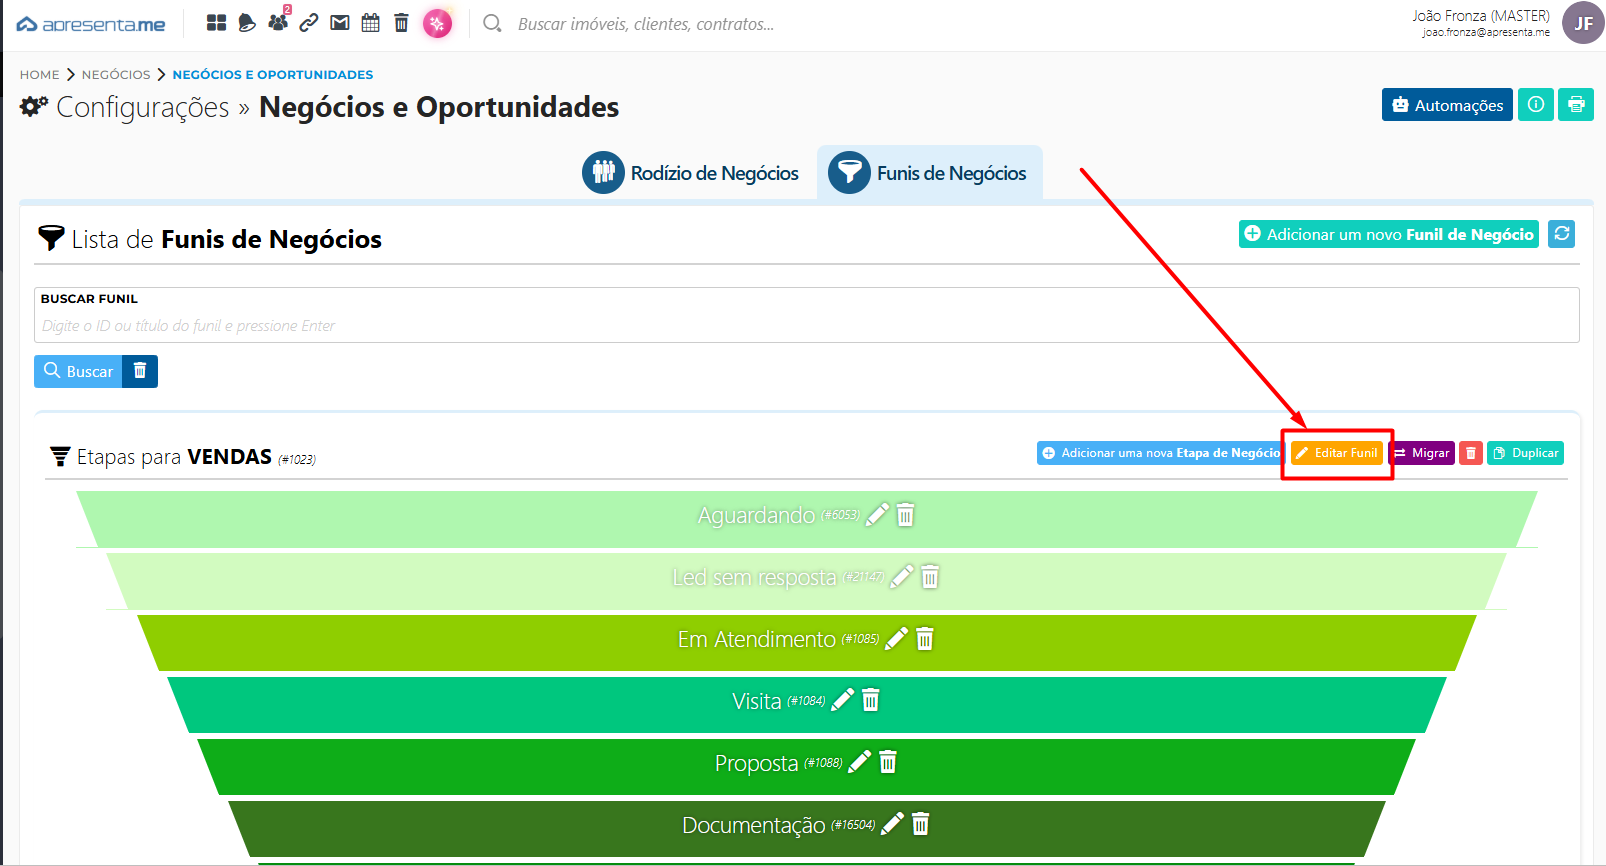
Task: Click the refresh list icon button
Action: (1562, 234)
